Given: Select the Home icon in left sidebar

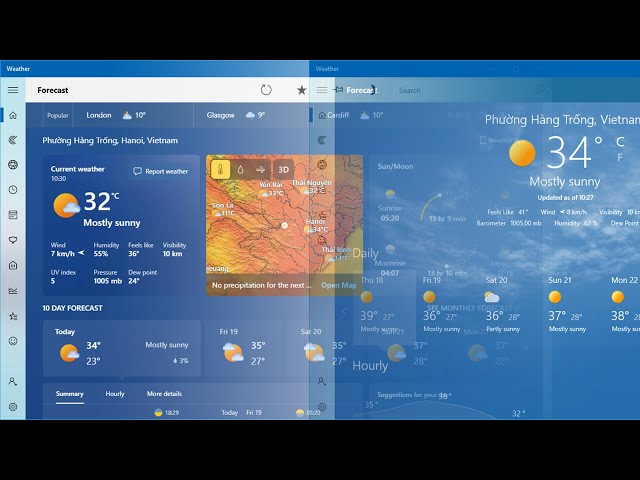Looking at the screenshot, I should (x=13, y=116).
